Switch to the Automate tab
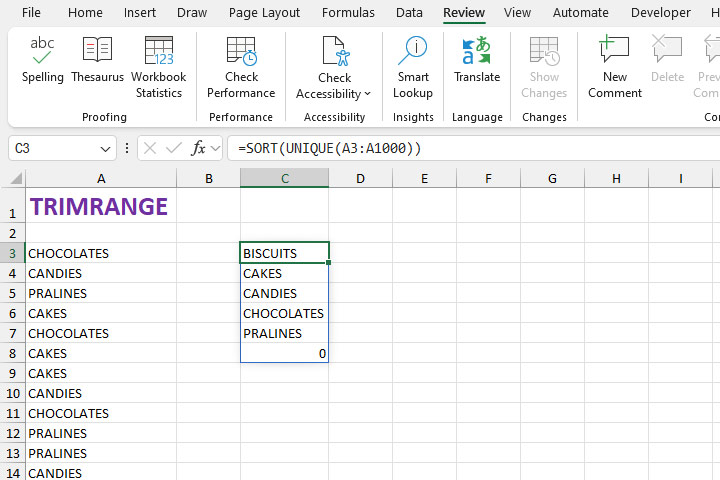Viewport: 720px width, 480px height. [580, 12]
